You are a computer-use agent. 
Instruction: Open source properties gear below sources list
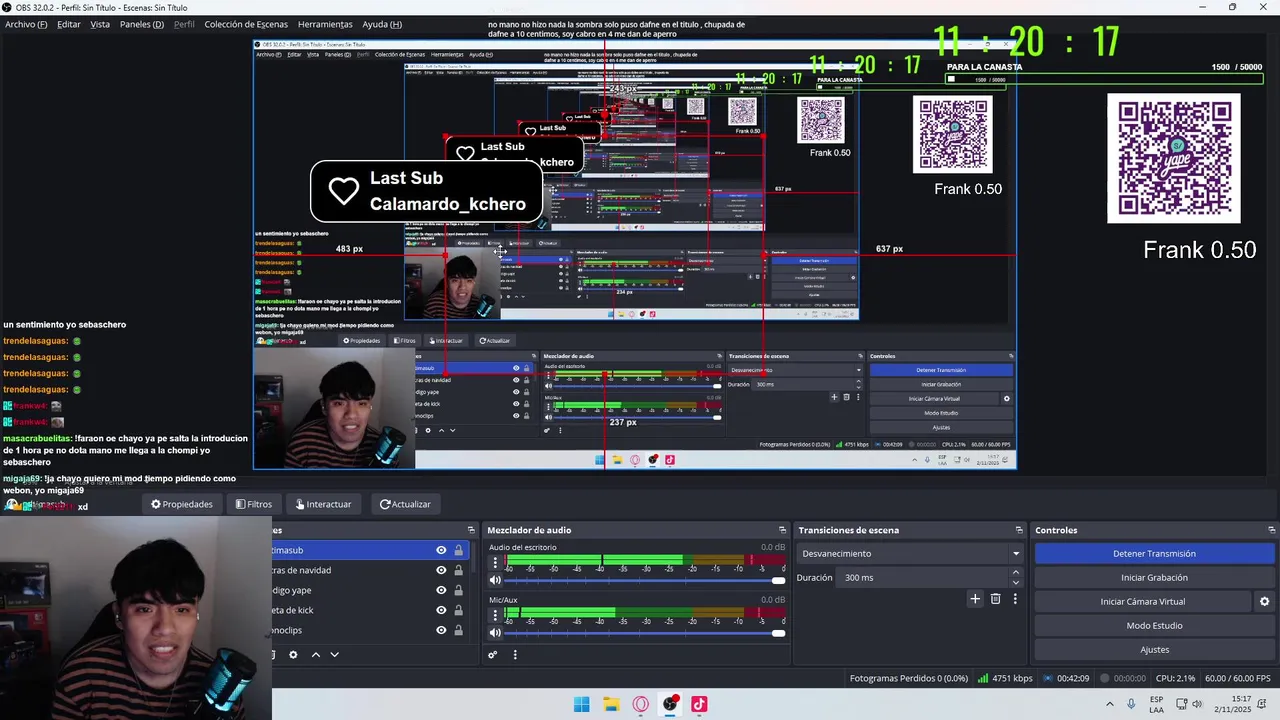click(x=293, y=655)
